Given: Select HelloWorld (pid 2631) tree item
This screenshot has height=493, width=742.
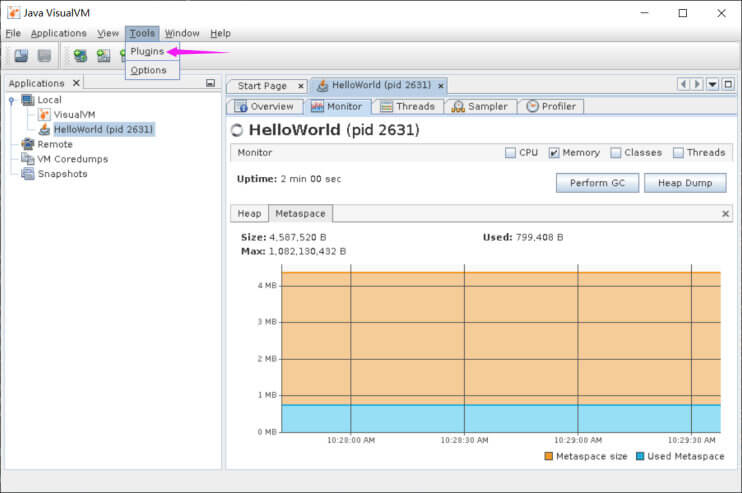Looking at the screenshot, I should [x=103, y=129].
